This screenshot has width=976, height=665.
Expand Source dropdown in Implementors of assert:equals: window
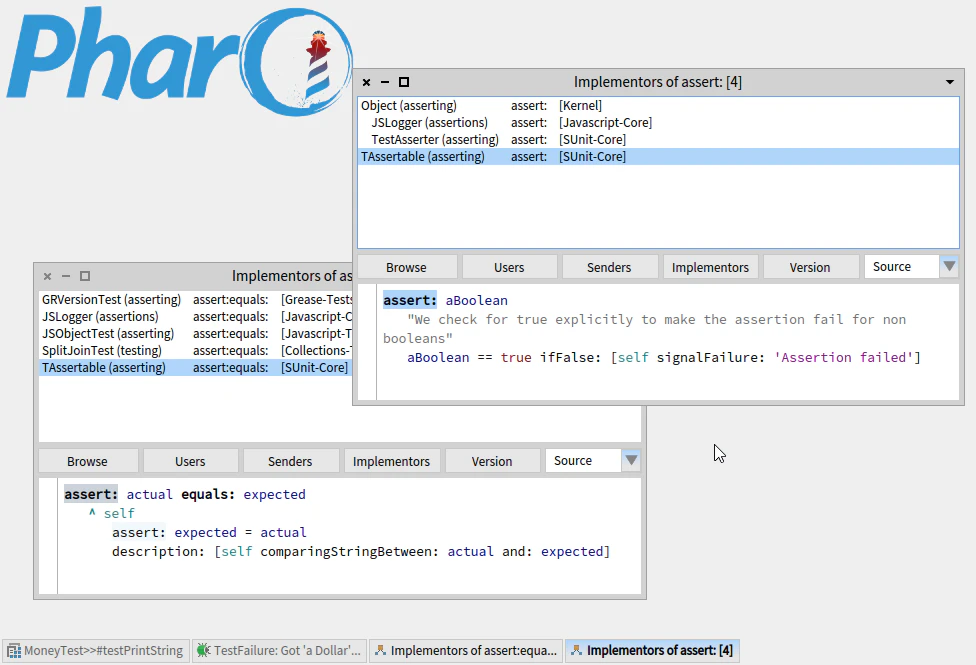pos(631,461)
